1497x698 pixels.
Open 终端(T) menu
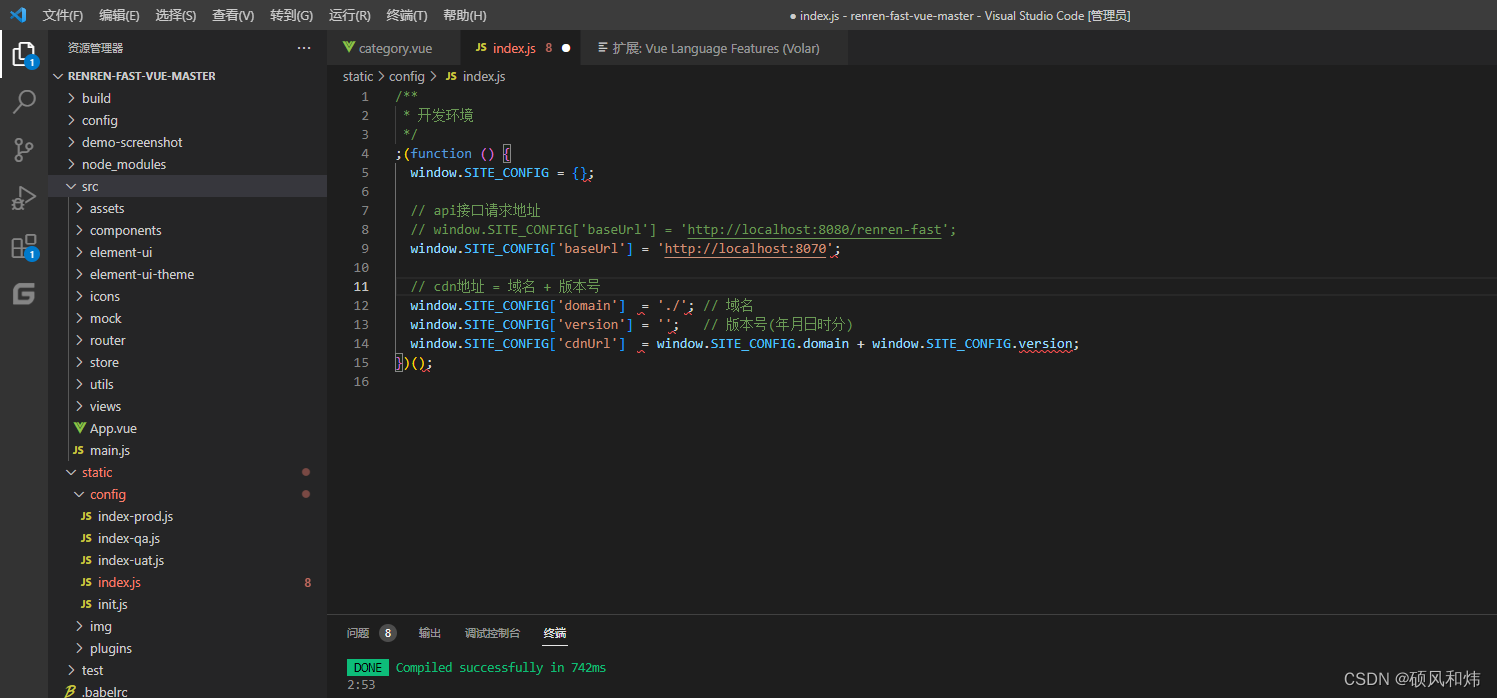(x=407, y=16)
